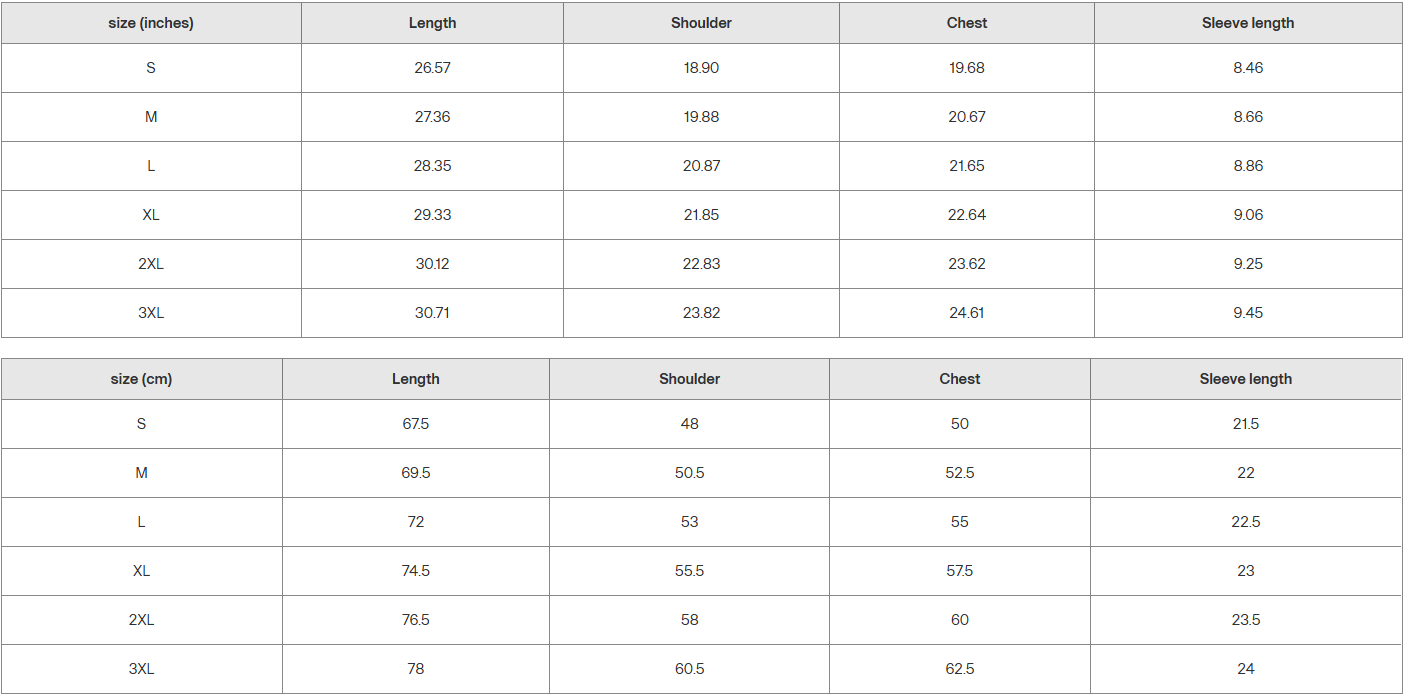Image resolution: width=1406 pixels, height=696 pixels.
Task: Click the Length header in the cm table
Action: [x=415, y=379]
